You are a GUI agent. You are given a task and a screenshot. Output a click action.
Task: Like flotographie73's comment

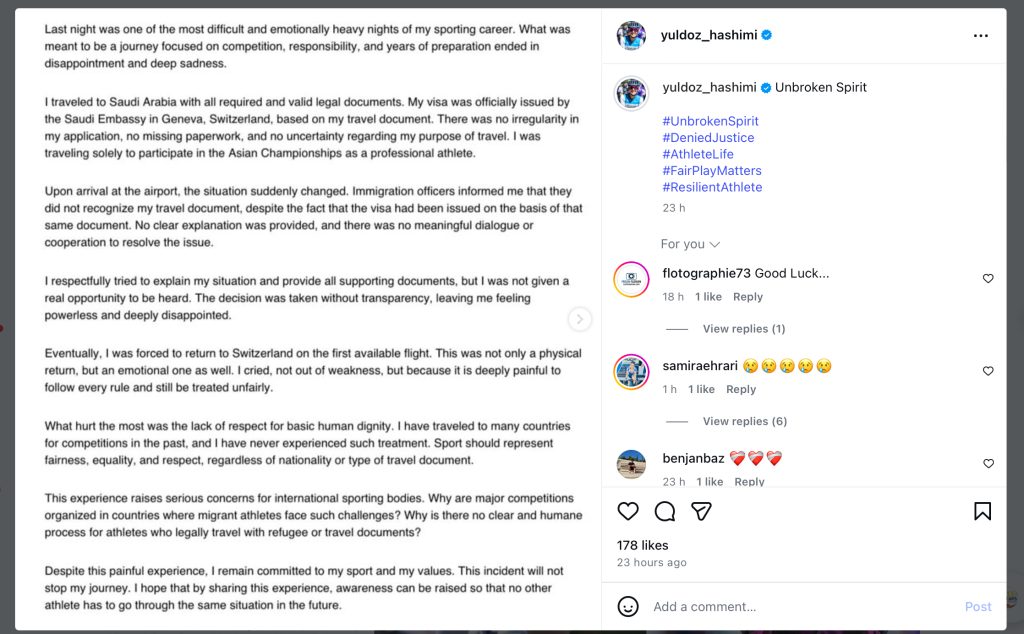[988, 279]
